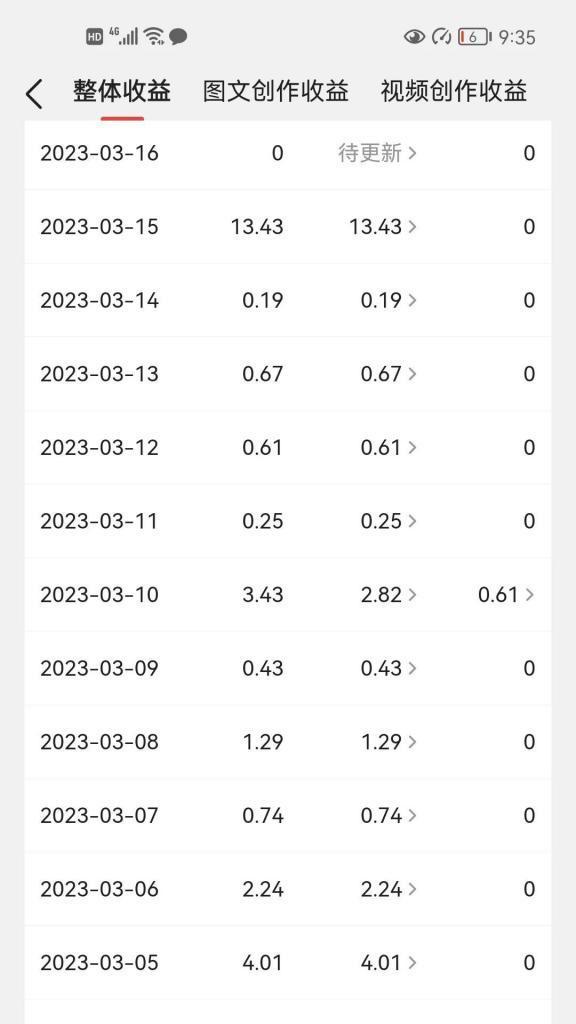Expand 0.61 video income on 2023-03-10
The height and width of the screenshot is (1024, 576).
click(506, 594)
